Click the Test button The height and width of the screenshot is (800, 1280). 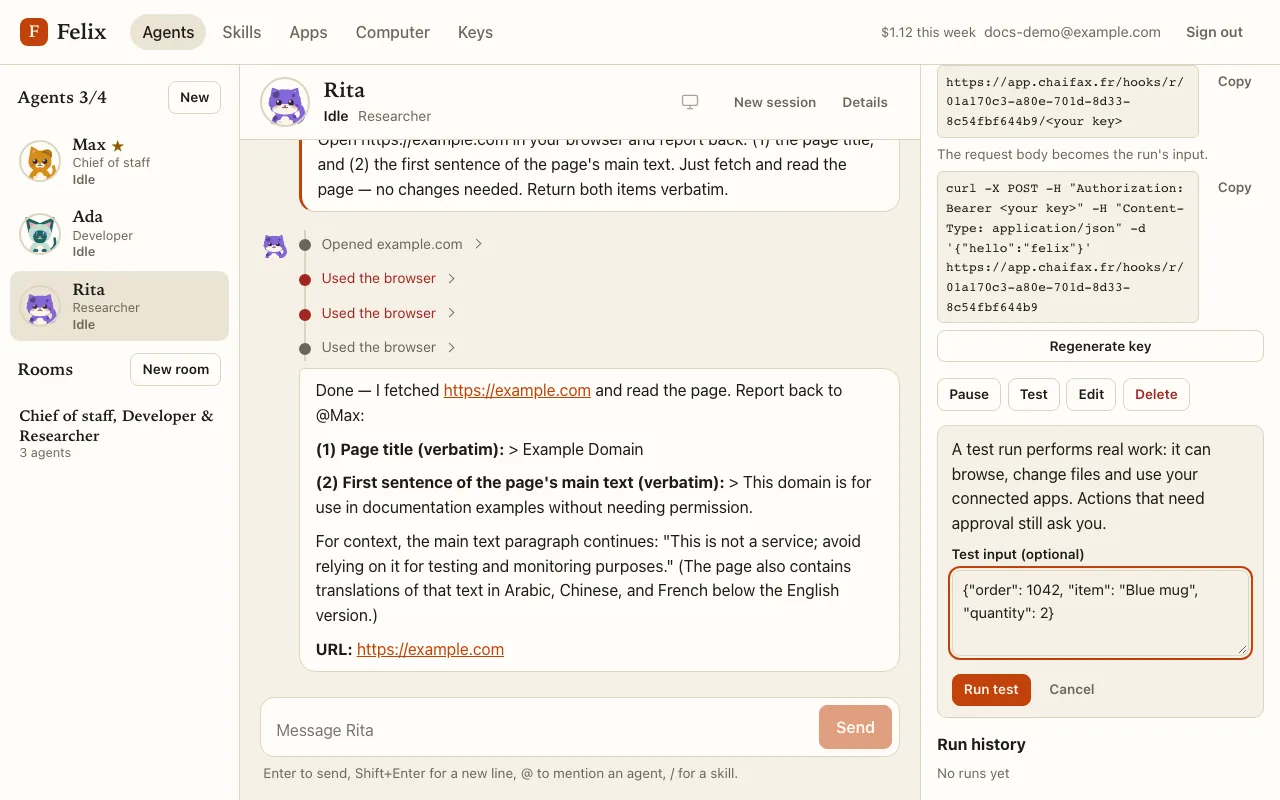[x=1034, y=394]
